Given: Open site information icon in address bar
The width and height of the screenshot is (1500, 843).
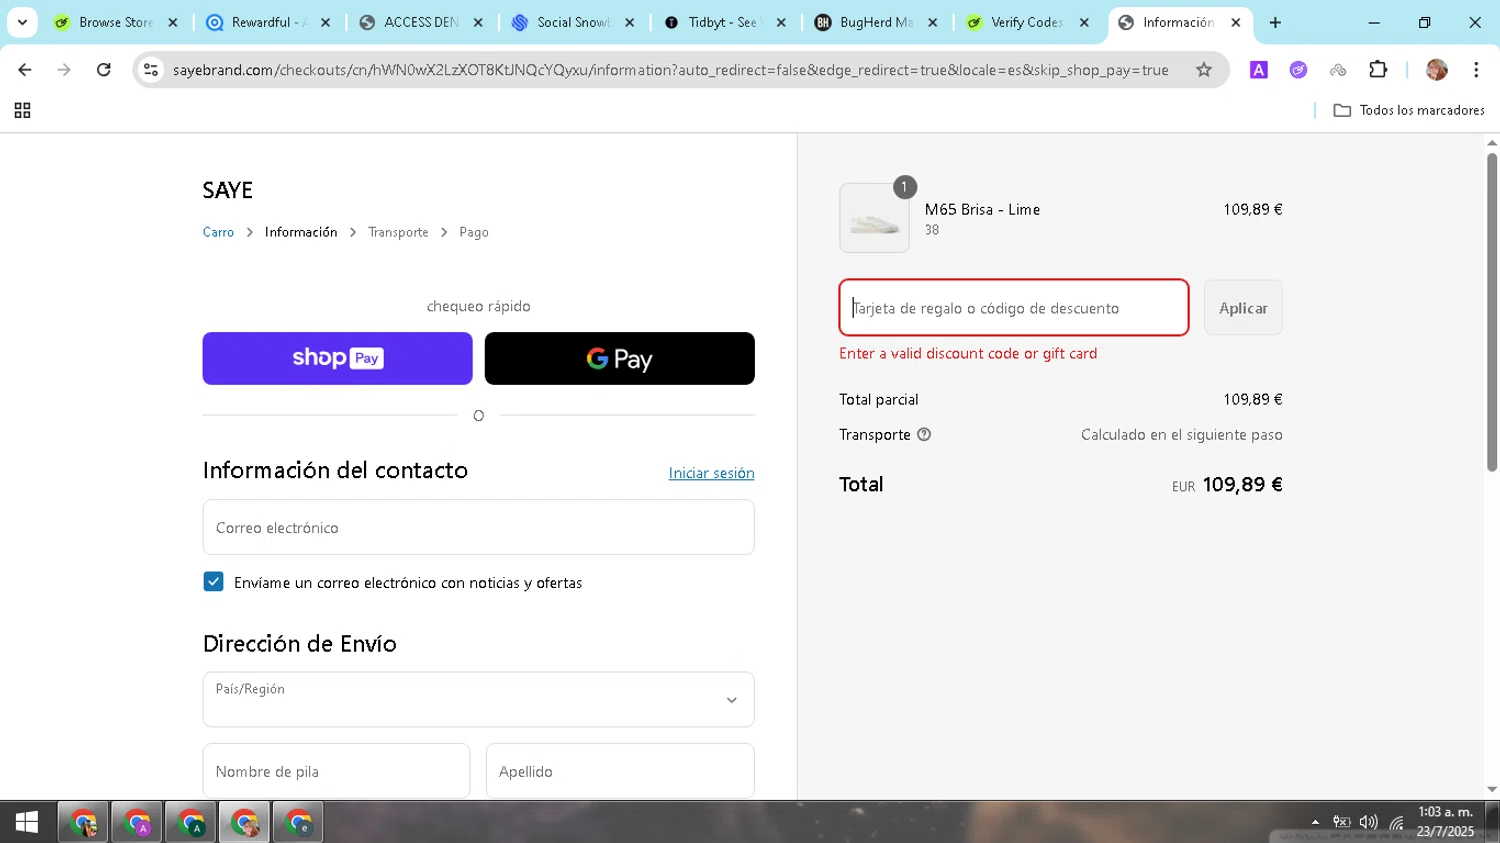Looking at the screenshot, I should pyautogui.click(x=151, y=70).
